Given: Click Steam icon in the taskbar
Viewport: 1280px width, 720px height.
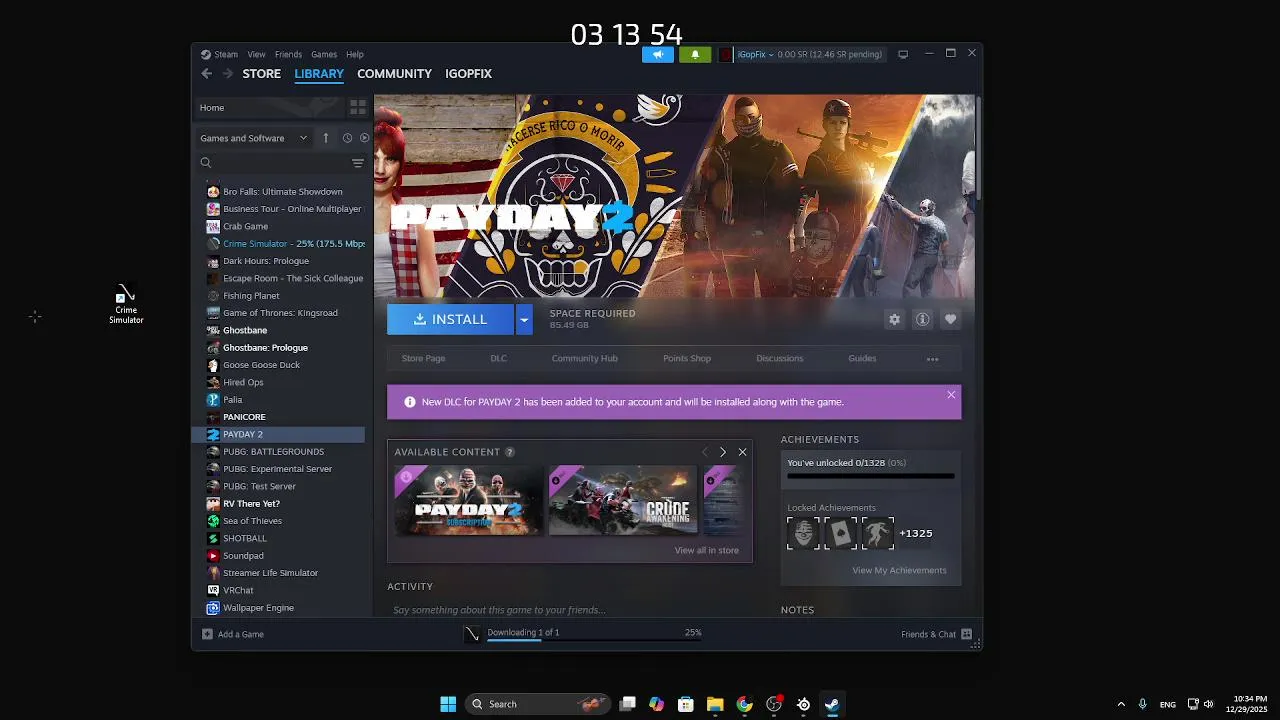Looking at the screenshot, I should [832, 704].
